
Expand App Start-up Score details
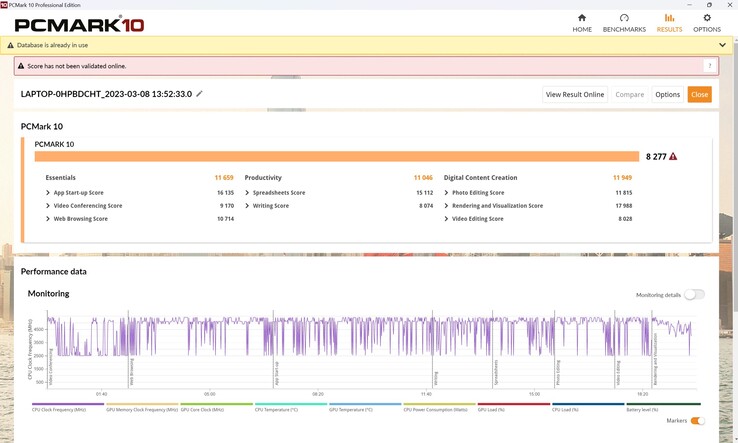(48, 193)
